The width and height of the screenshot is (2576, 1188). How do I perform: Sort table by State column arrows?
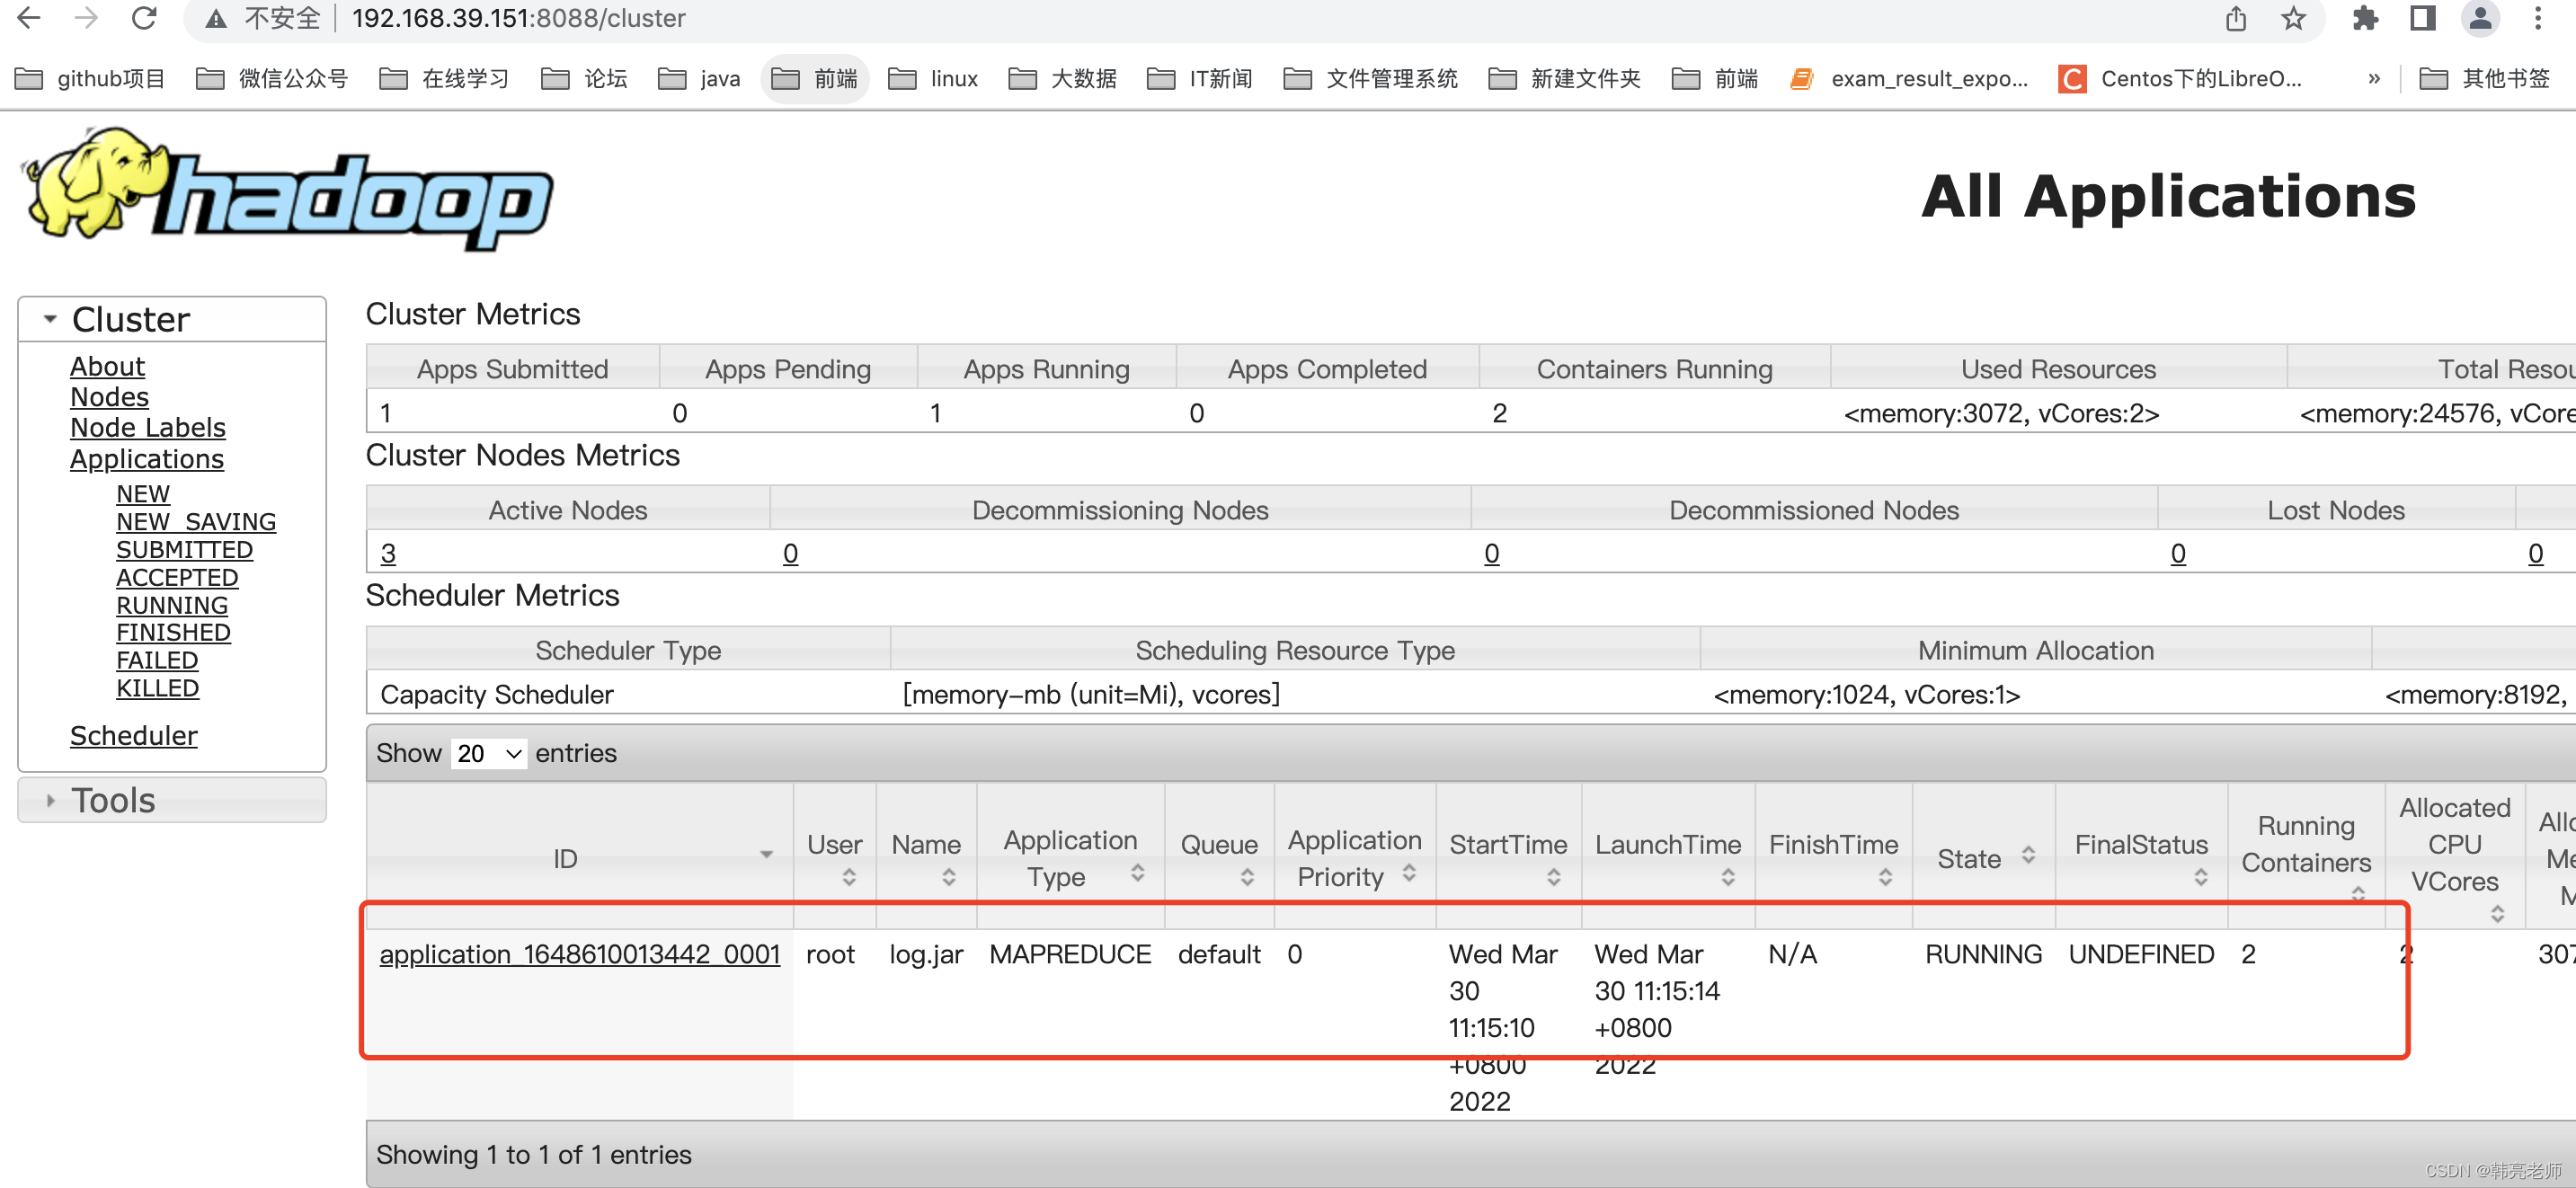coord(2027,856)
